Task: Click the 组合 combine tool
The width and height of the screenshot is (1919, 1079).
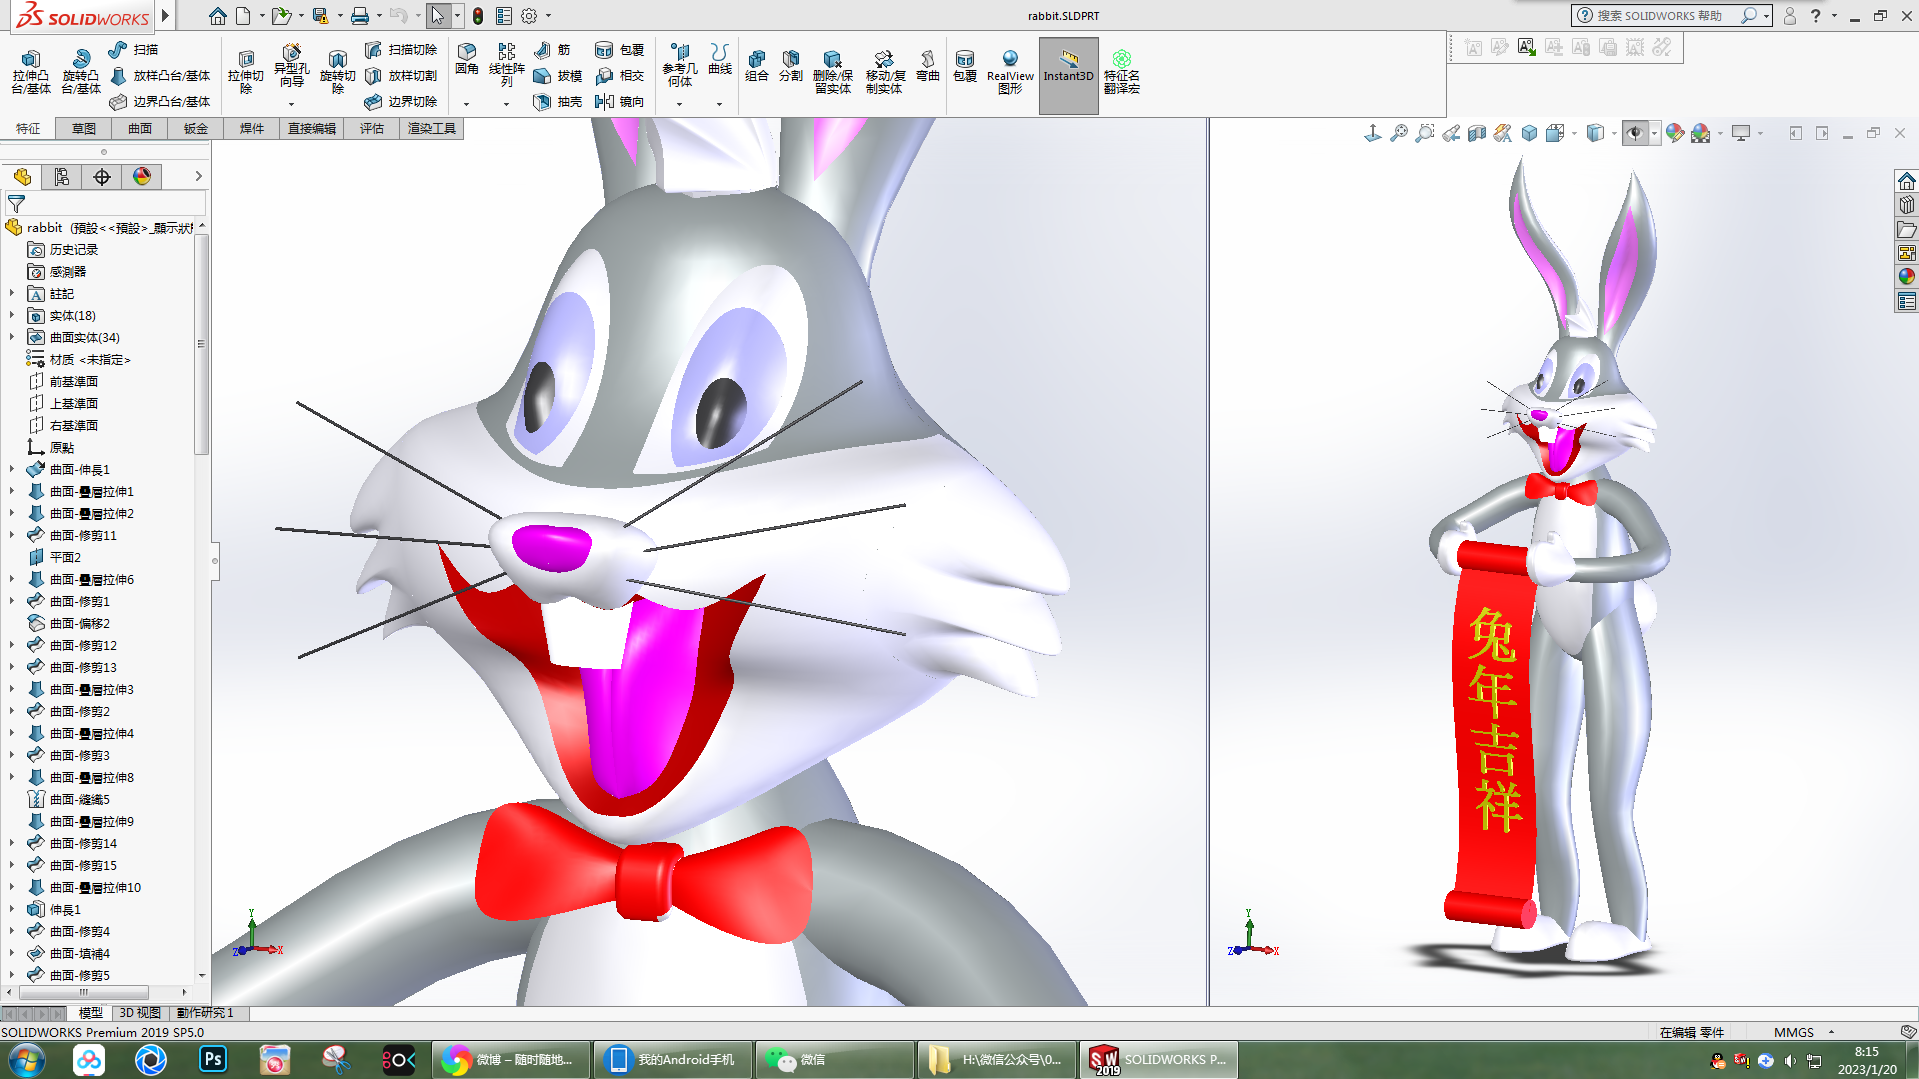Action: 757,65
